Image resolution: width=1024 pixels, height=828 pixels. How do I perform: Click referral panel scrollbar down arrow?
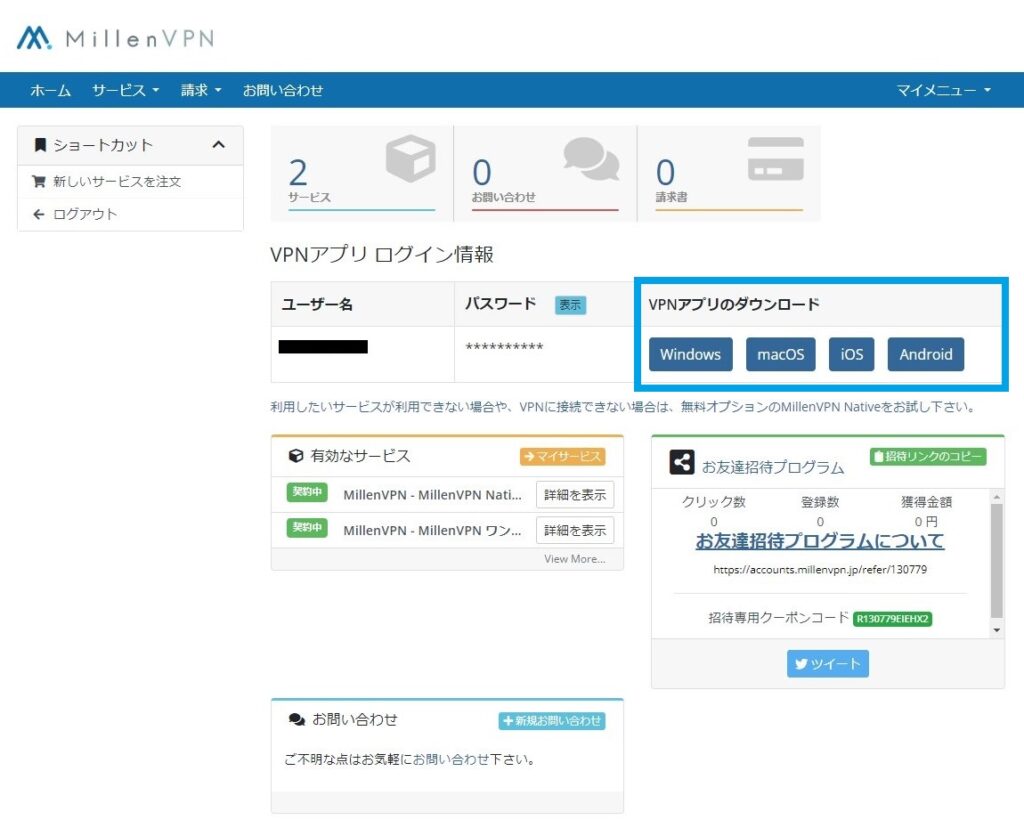[997, 630]
